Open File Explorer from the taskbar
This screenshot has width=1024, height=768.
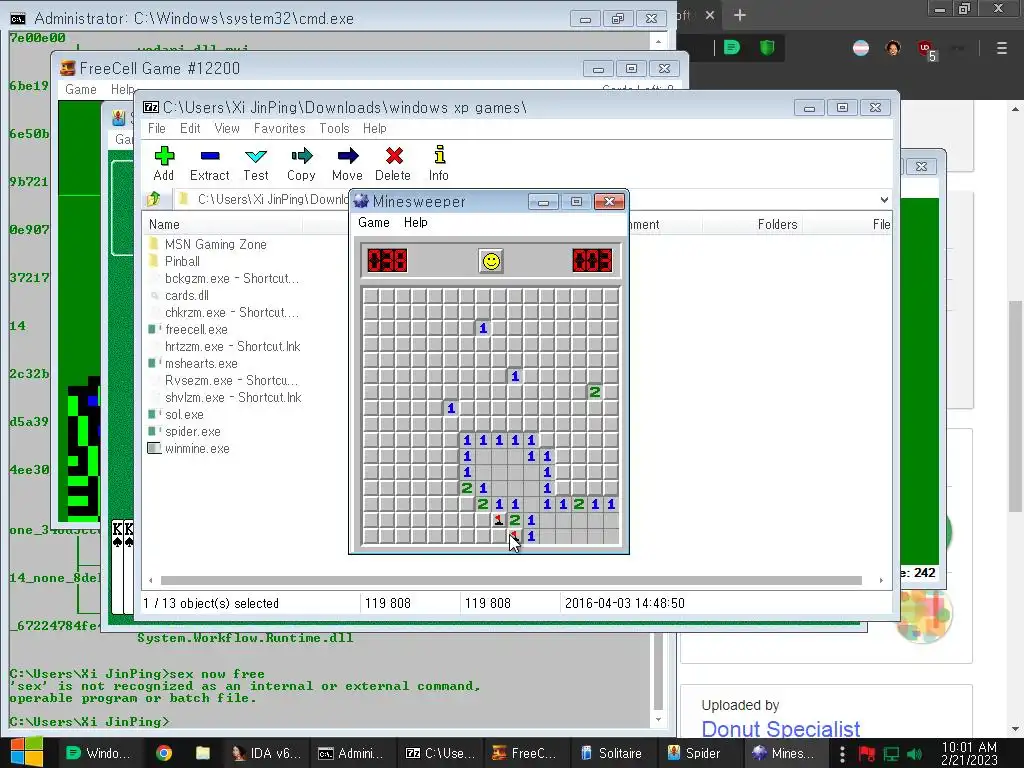pos(203,753)
